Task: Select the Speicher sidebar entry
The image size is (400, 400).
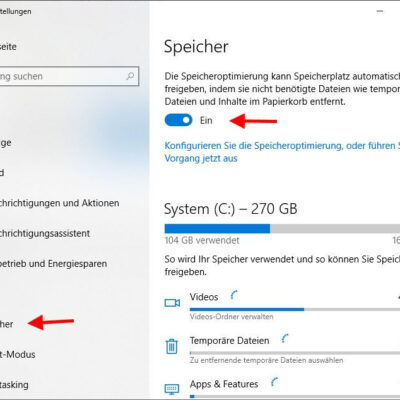Action: pyautogui.click(x=7, y=324)
